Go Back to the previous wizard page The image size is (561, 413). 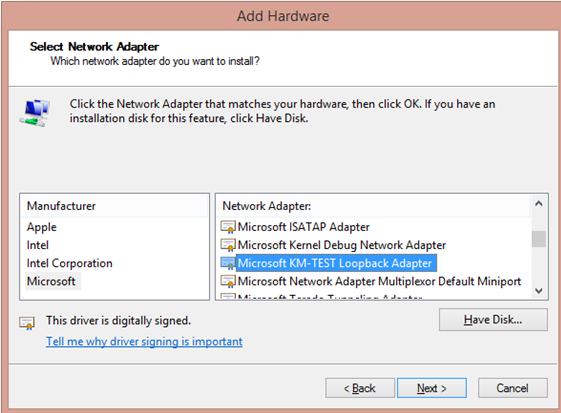[x=360, y=388]
